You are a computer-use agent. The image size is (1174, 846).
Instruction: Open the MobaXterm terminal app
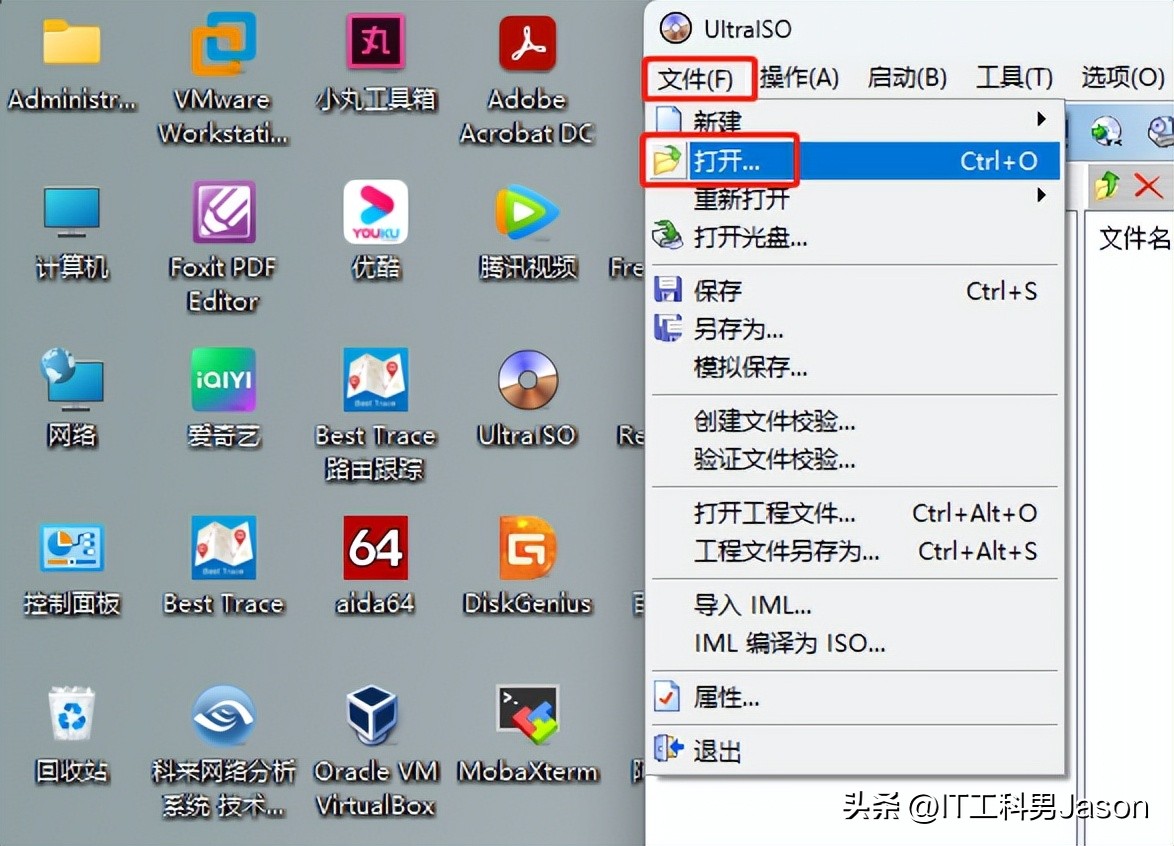[526, 714]
